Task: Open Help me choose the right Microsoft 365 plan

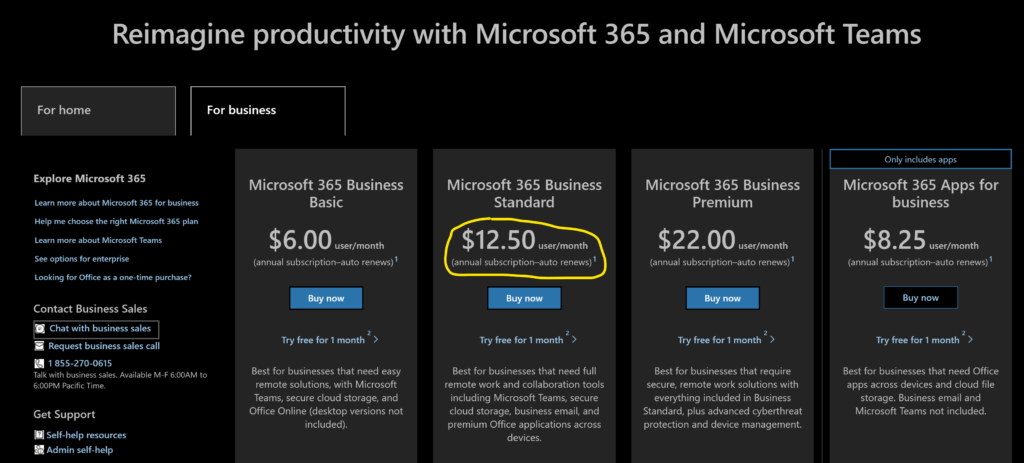Action: tap(116, 221)
